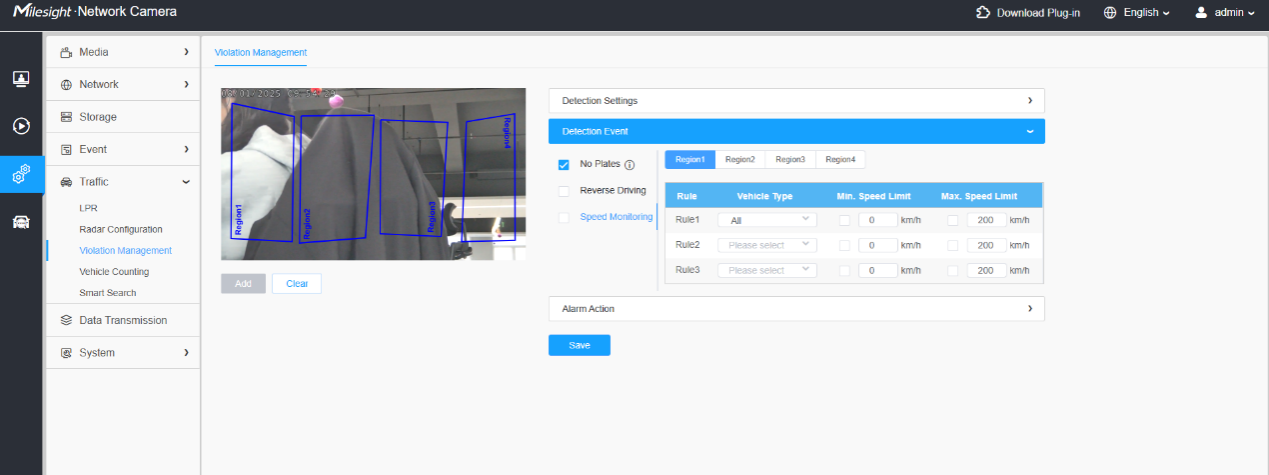Click the admin user icon
Viewport: 1269px width, 475px height.
[x=1201, y=12]
